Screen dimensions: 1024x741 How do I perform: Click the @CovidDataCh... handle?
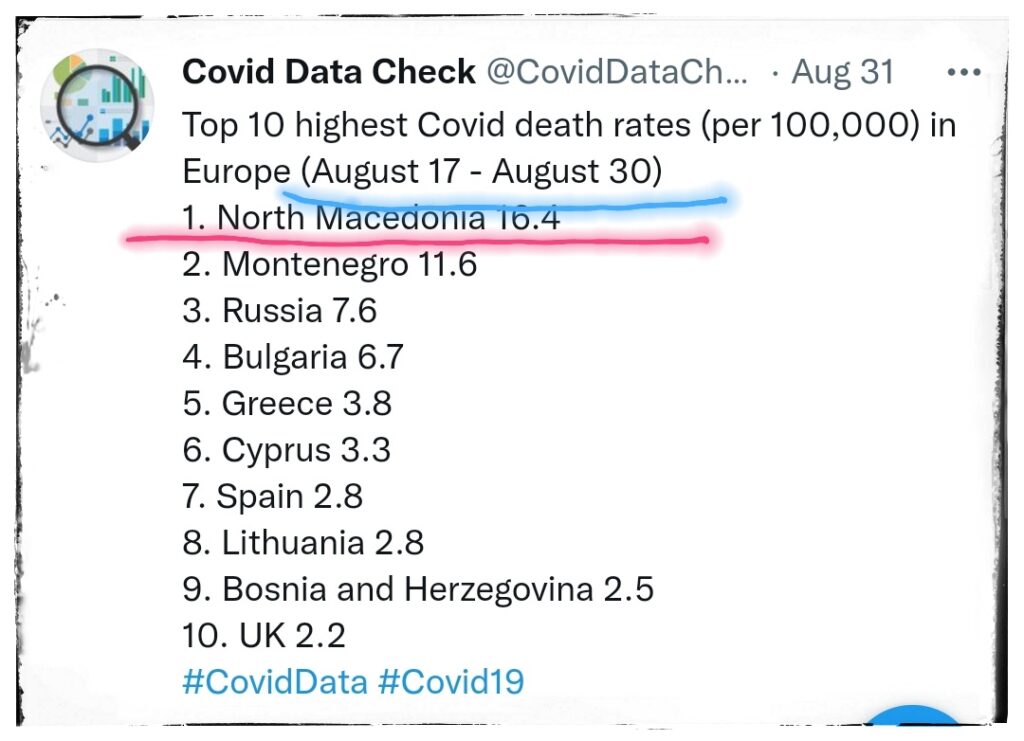(617, 73)
